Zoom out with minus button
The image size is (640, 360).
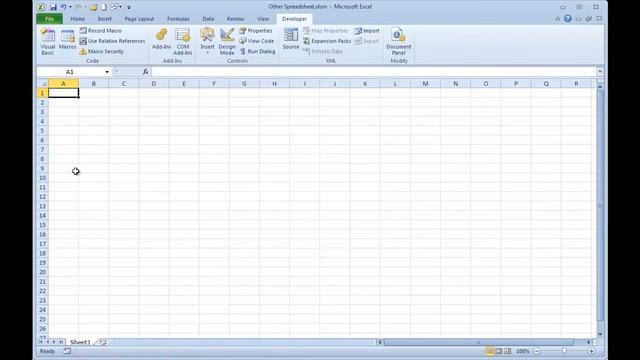pos(537,351)
